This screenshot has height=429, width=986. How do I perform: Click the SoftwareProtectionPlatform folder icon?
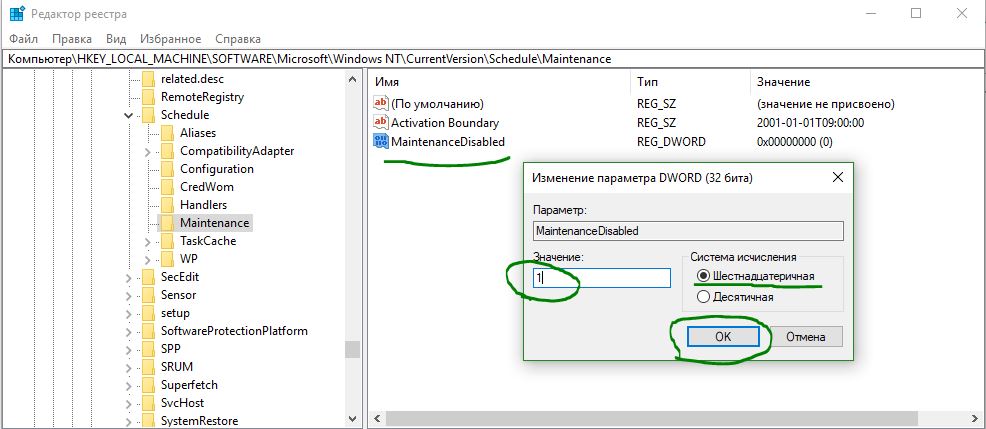148,330
